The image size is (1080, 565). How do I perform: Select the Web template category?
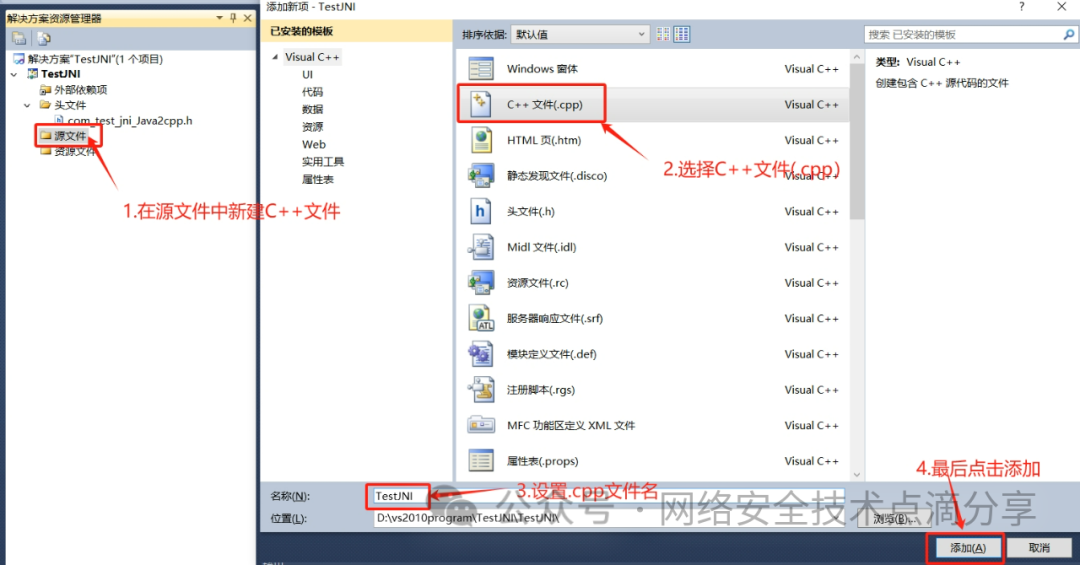pyautogui.click(x=314, y=145)
